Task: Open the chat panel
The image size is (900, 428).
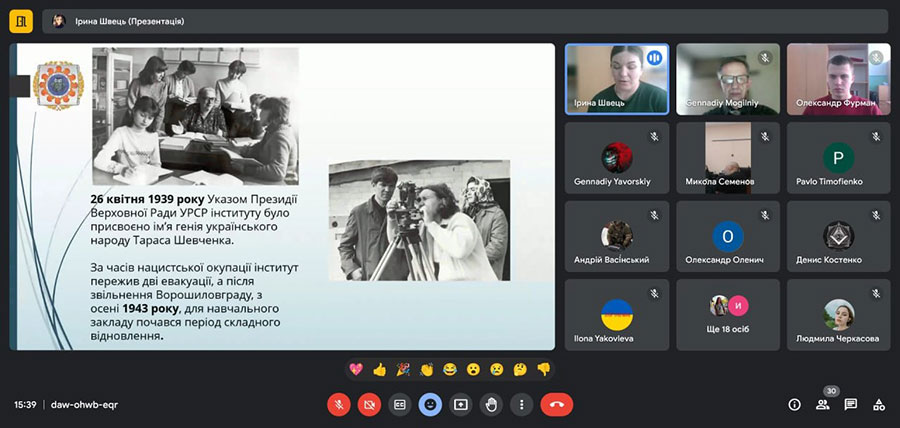Action: pyautogui.click(x=851, y=404)
